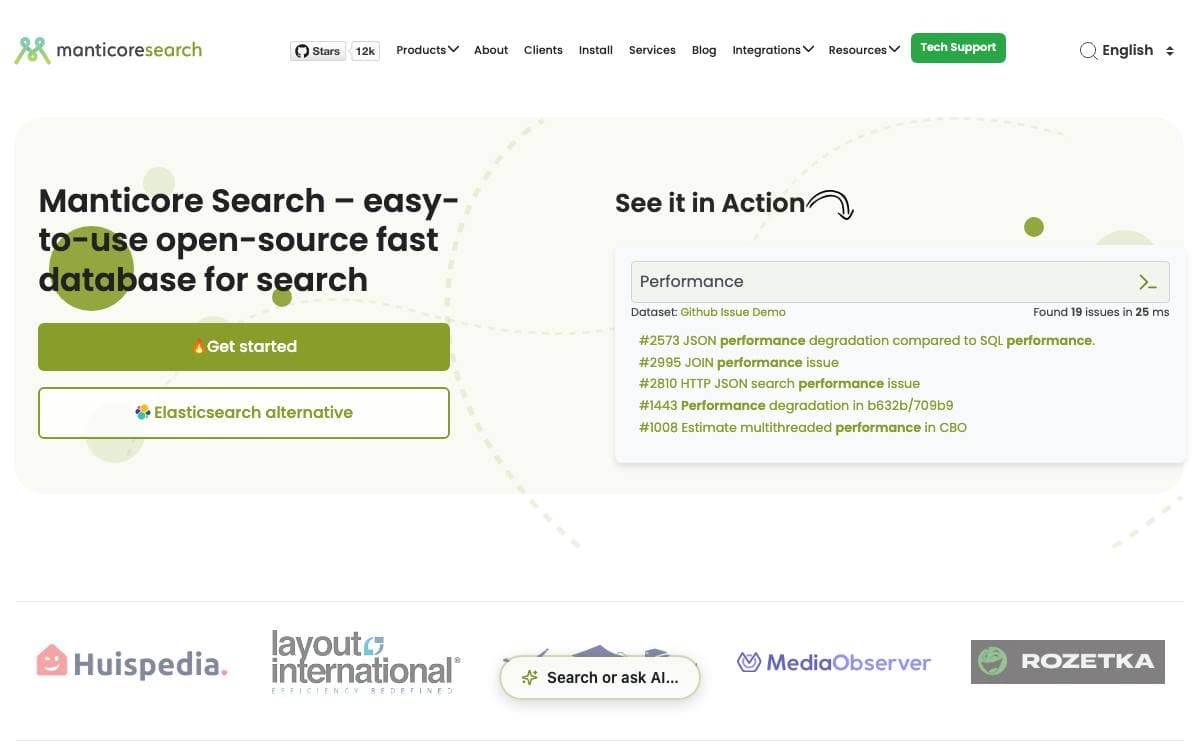Open issue #2810 HTTP JSON search performance
1200x750 pixels.
pyautogui.click(x=779, y=384)
